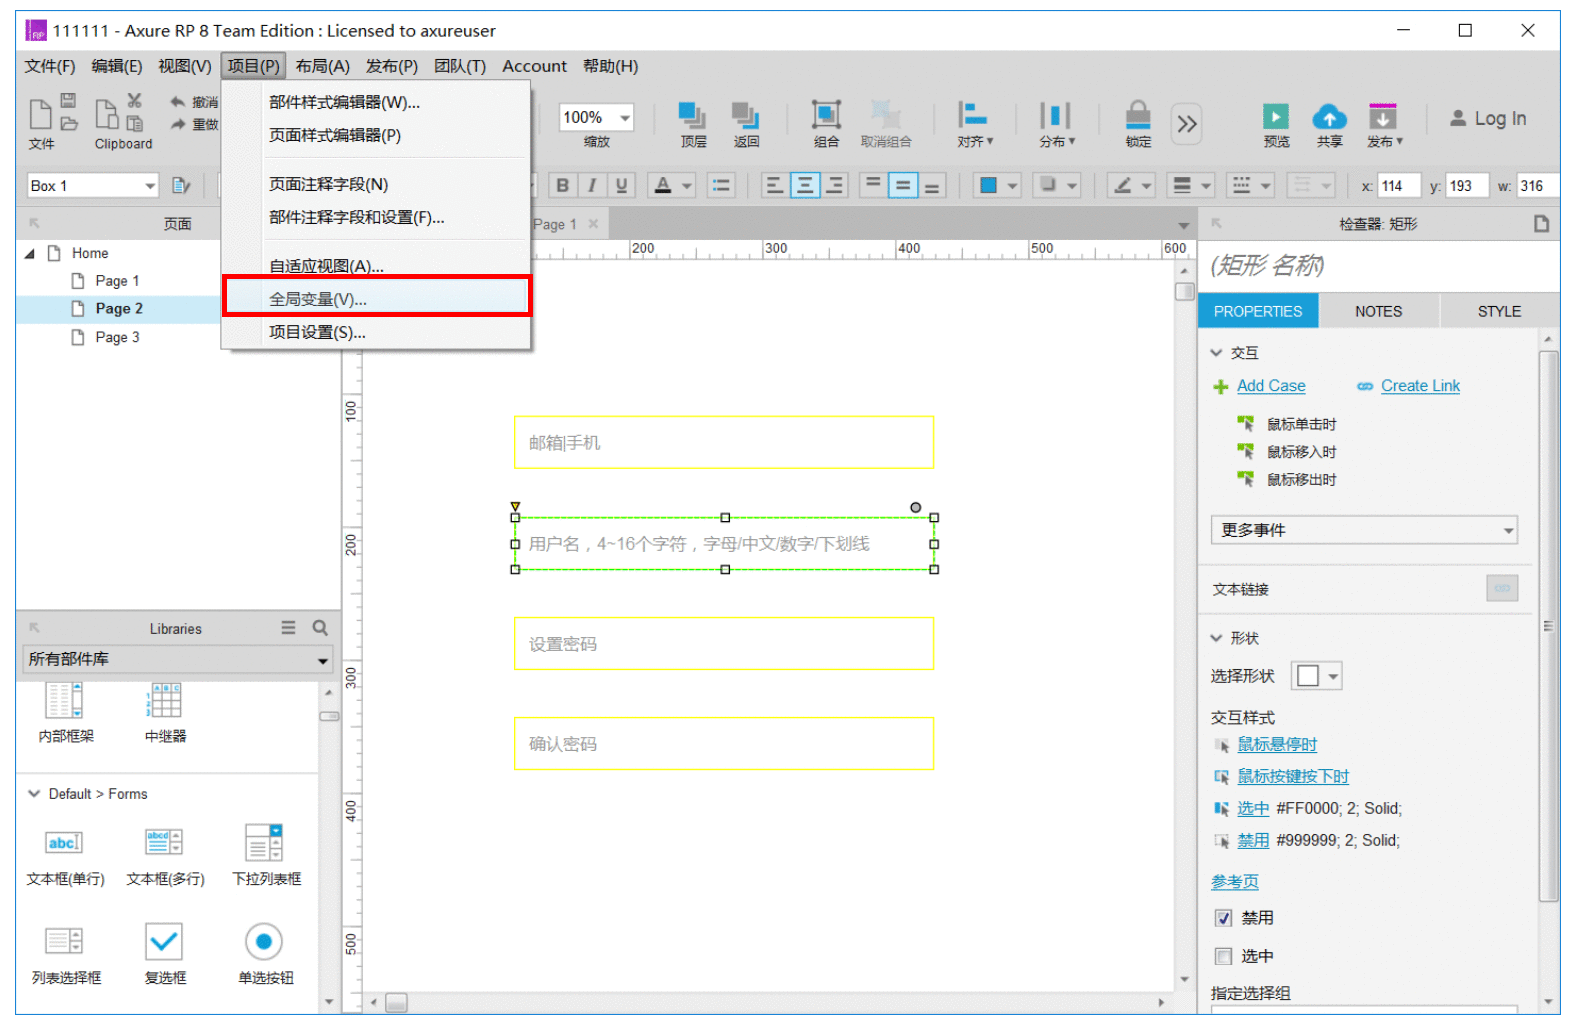Click the Lock (锁定) padlock icon
This screenshot has width=1571, height=1025.
(1138, 116)
